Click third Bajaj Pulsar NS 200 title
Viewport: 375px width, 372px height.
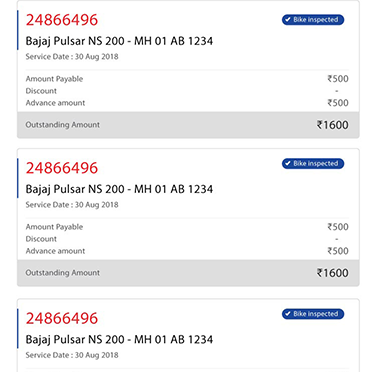119,340
